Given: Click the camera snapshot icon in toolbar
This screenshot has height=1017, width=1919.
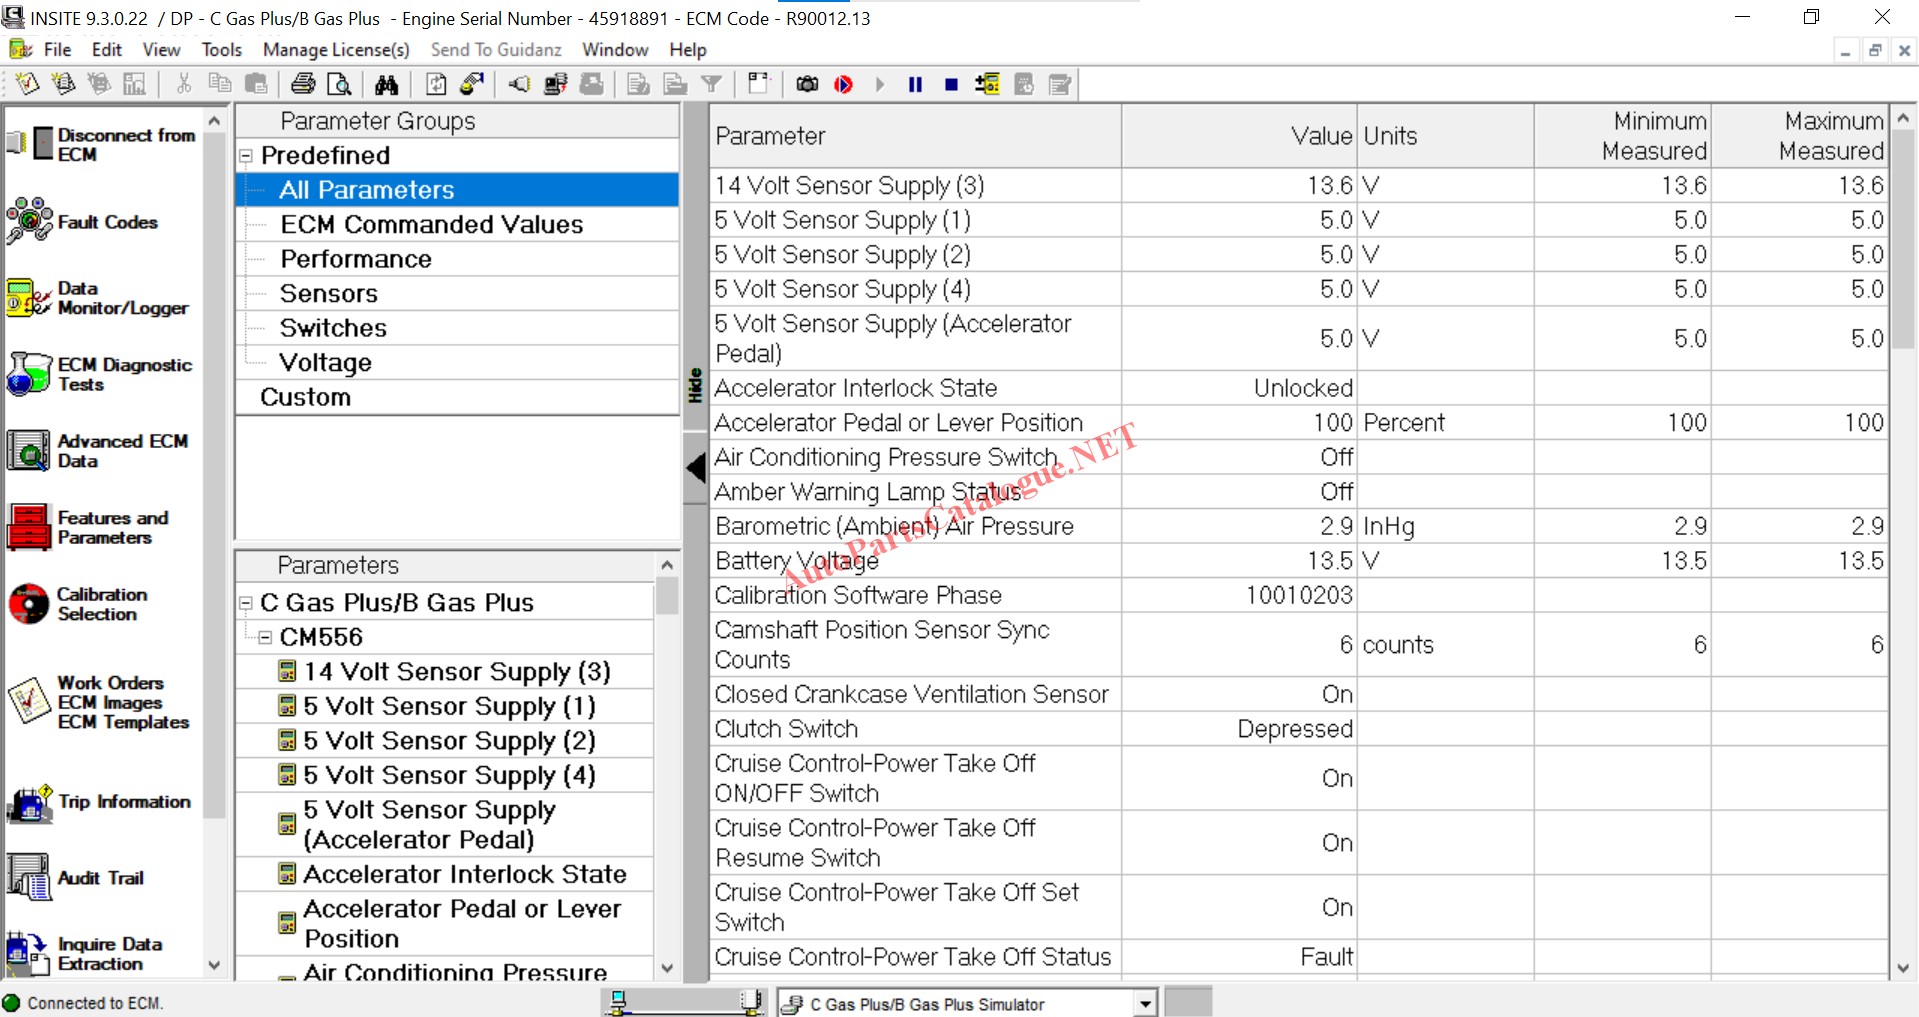Looking at the screenshot, I should [807, 84].
